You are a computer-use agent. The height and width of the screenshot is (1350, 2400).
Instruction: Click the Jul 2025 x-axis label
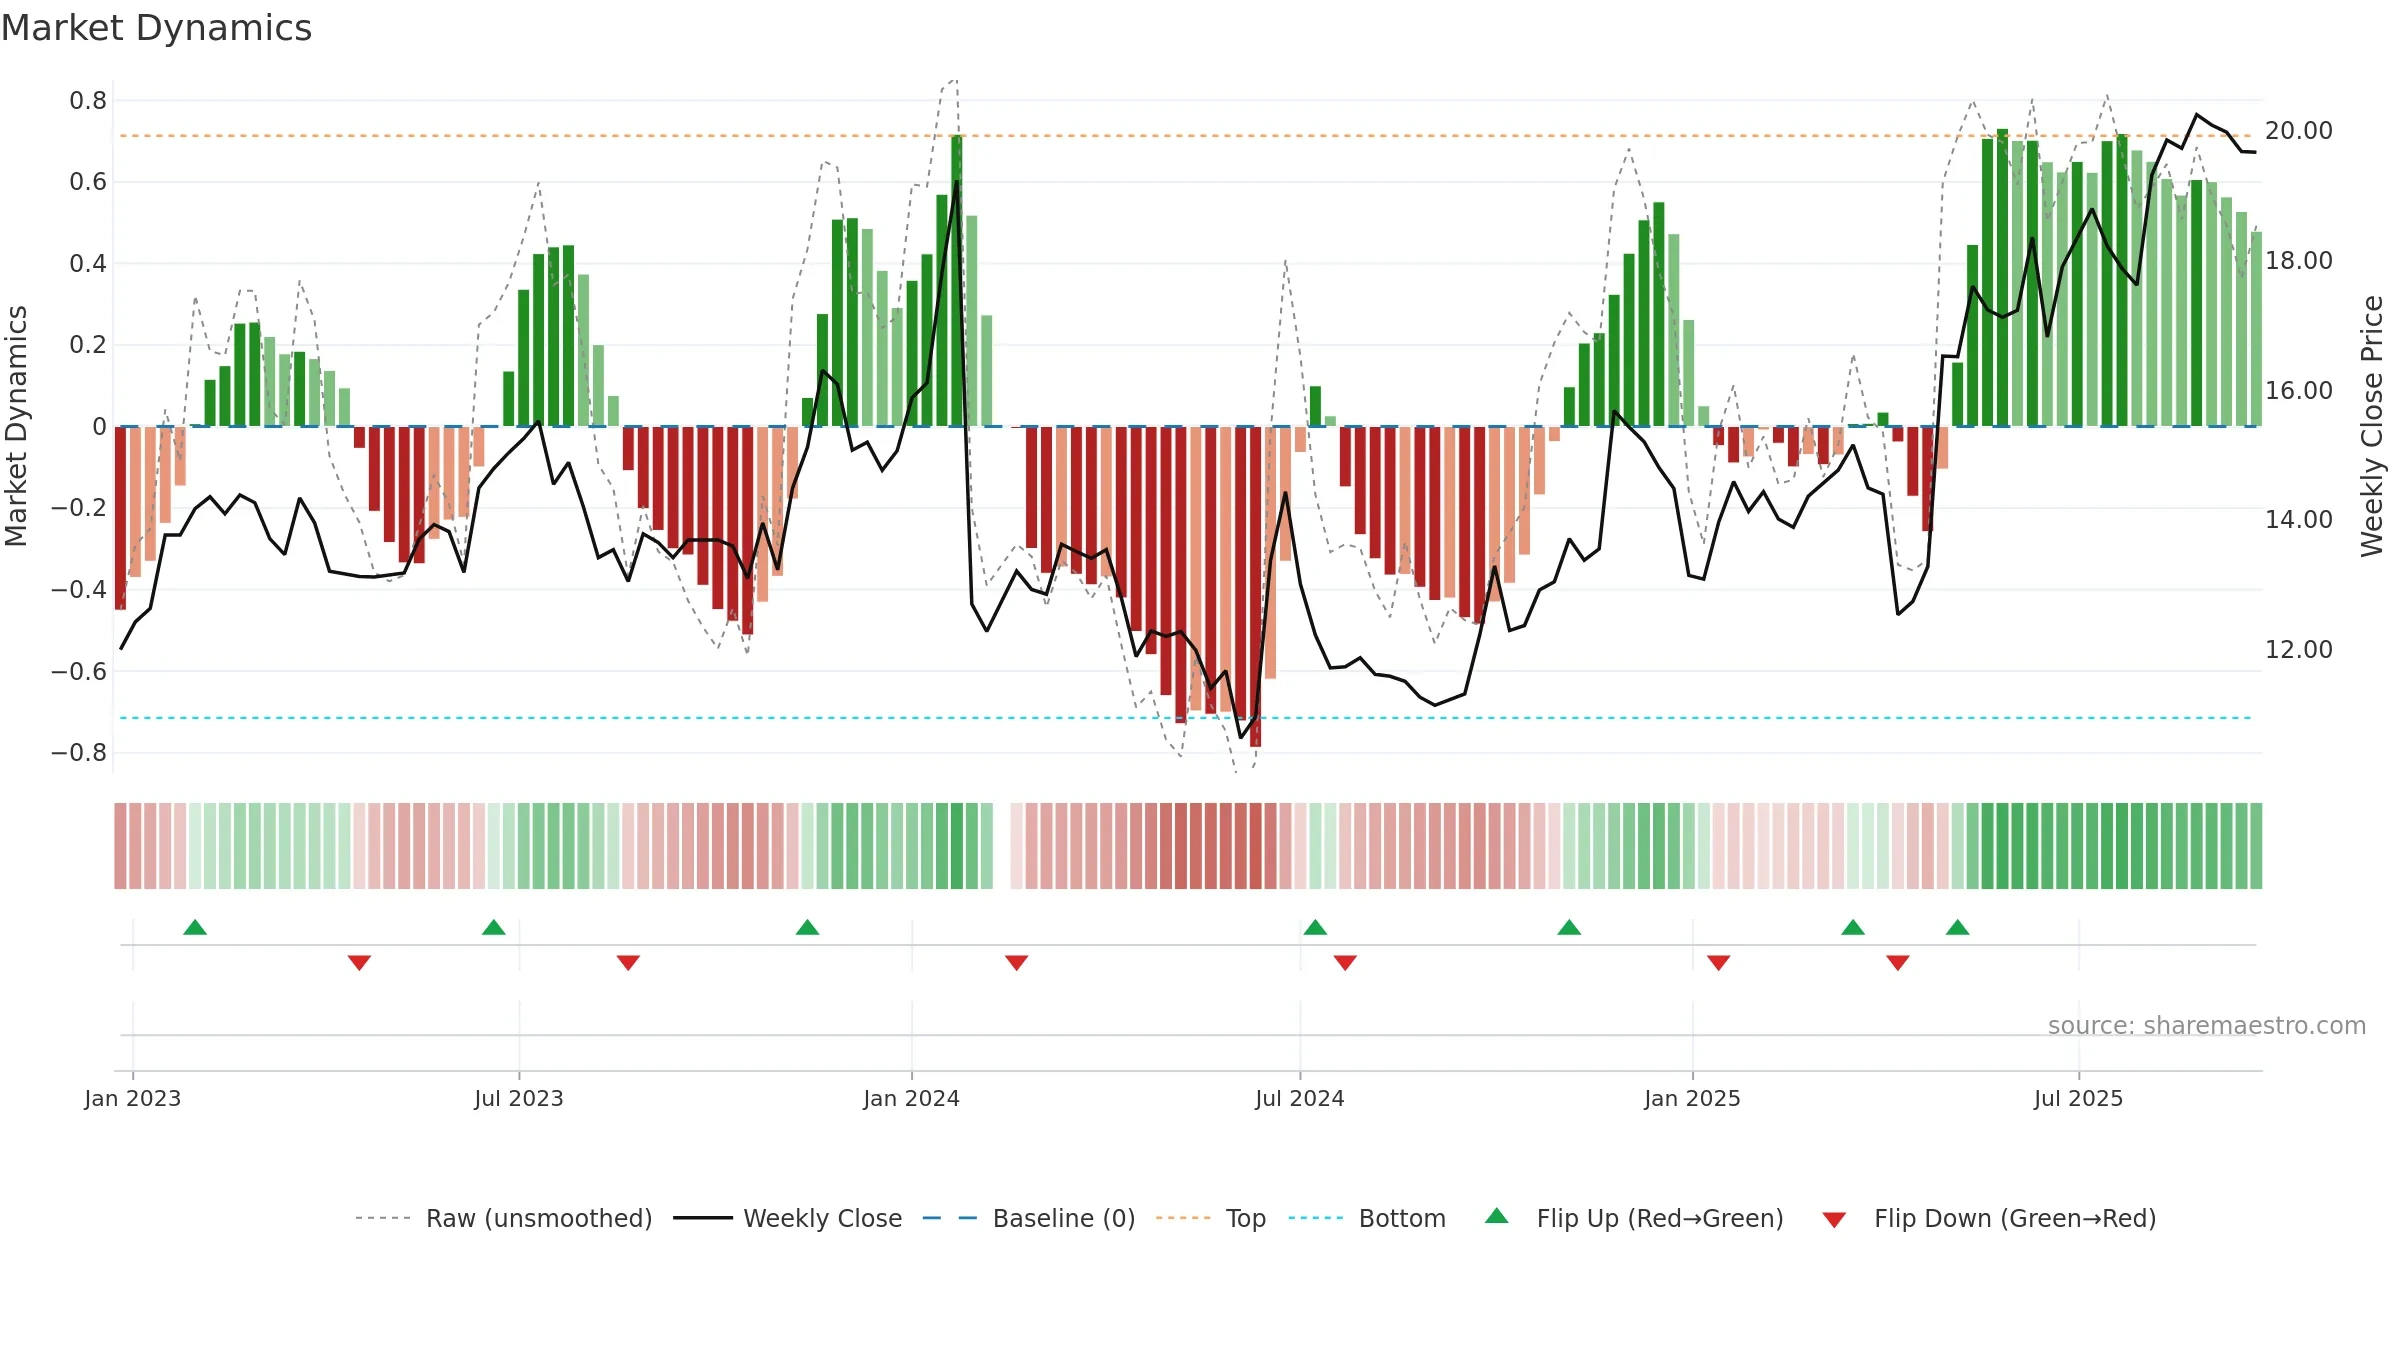(x=2079, y=1098)
